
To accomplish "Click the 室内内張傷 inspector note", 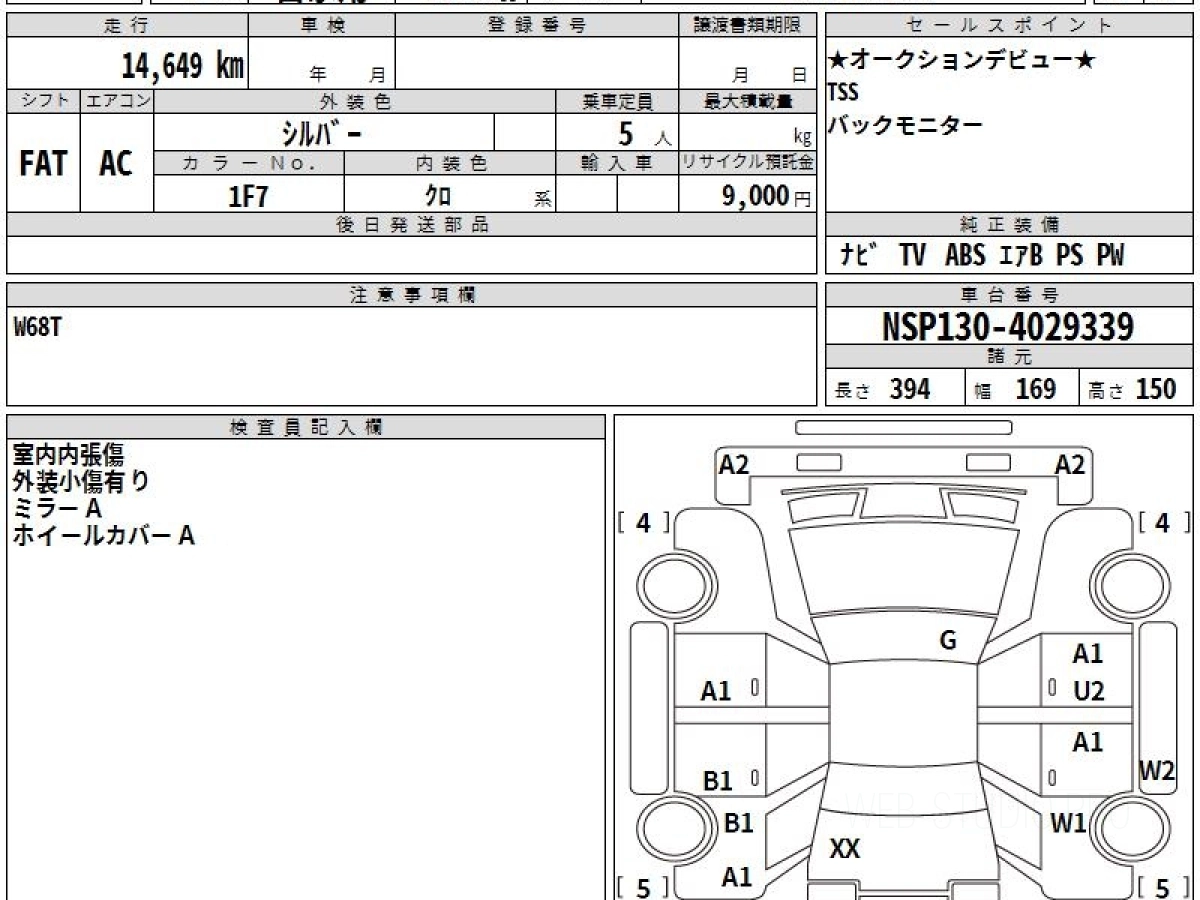I will pos(68,455).
